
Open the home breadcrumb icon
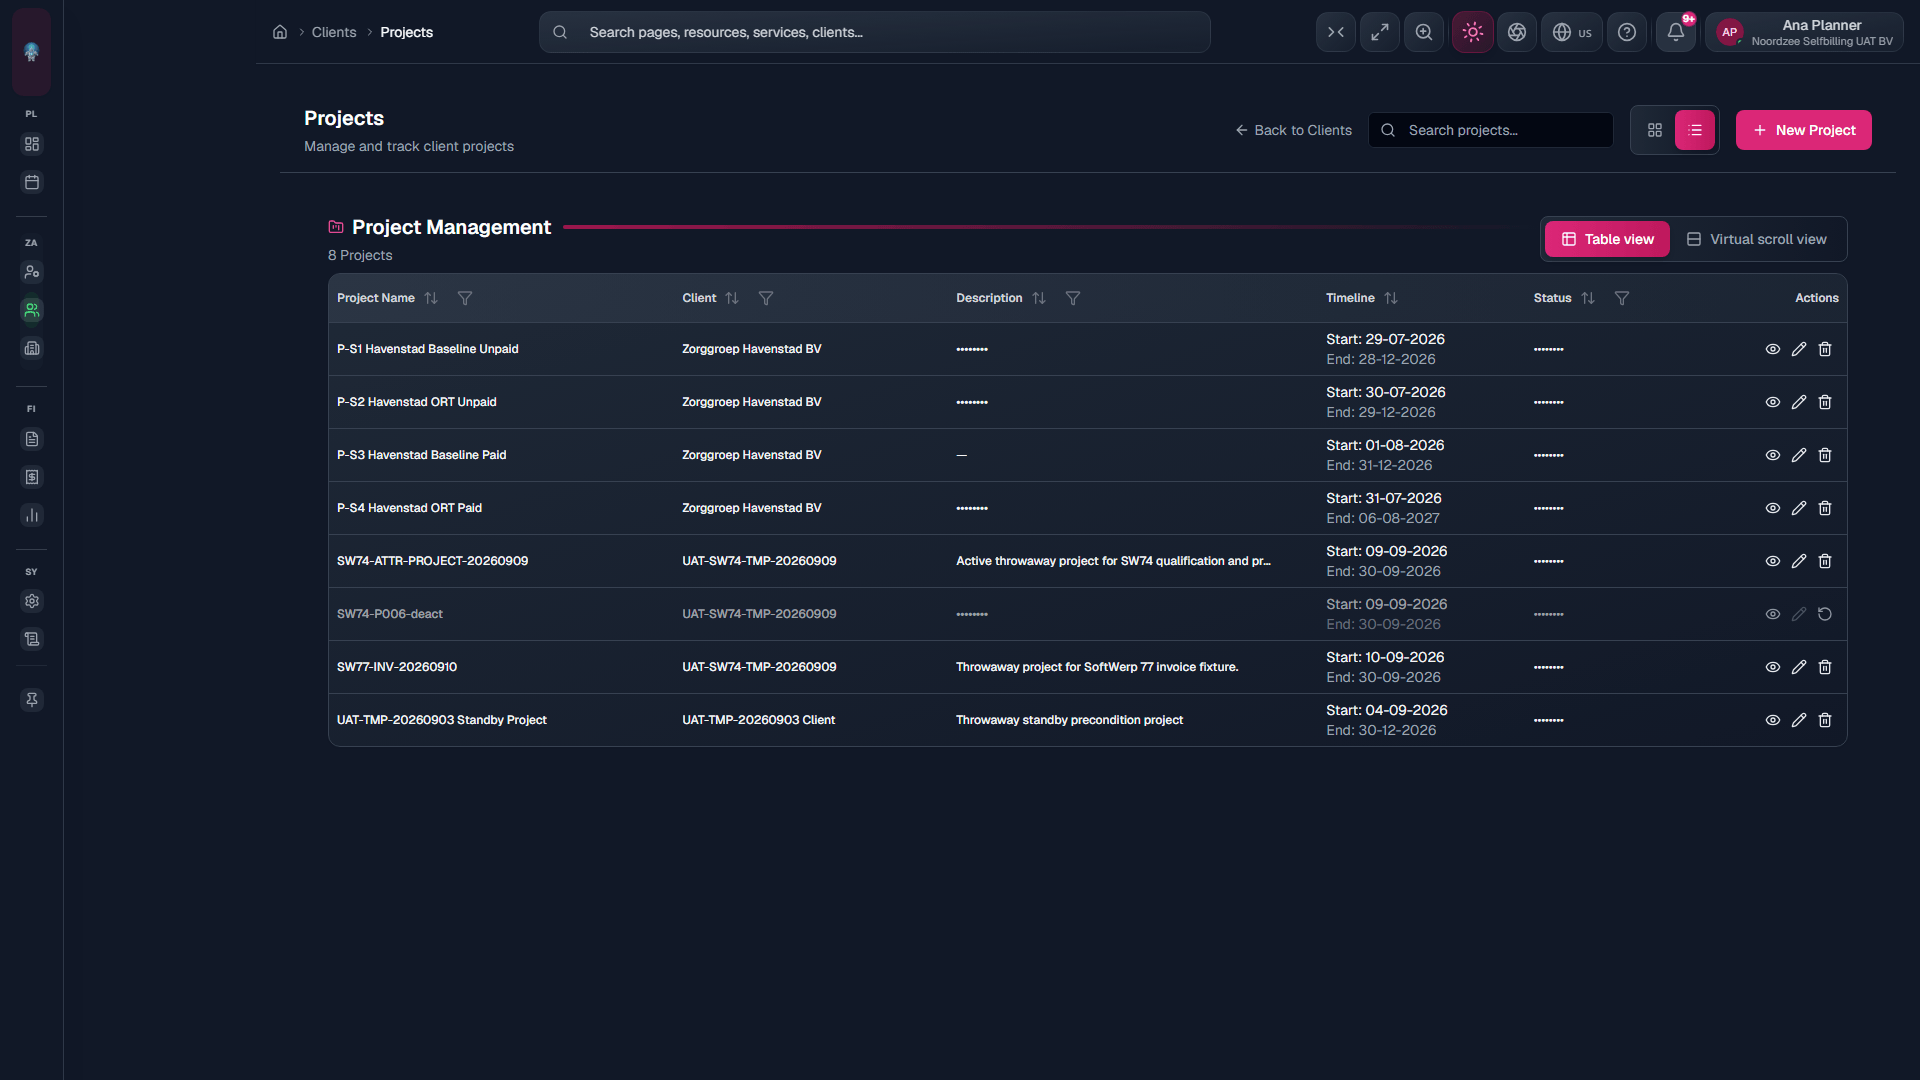coord(280,32)
